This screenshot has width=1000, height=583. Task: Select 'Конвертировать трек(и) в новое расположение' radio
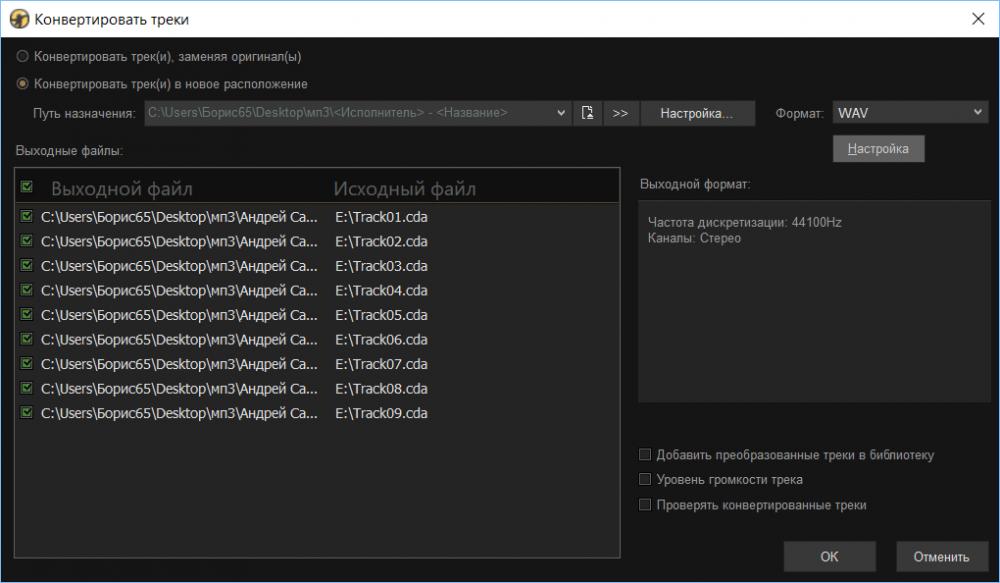22,84
